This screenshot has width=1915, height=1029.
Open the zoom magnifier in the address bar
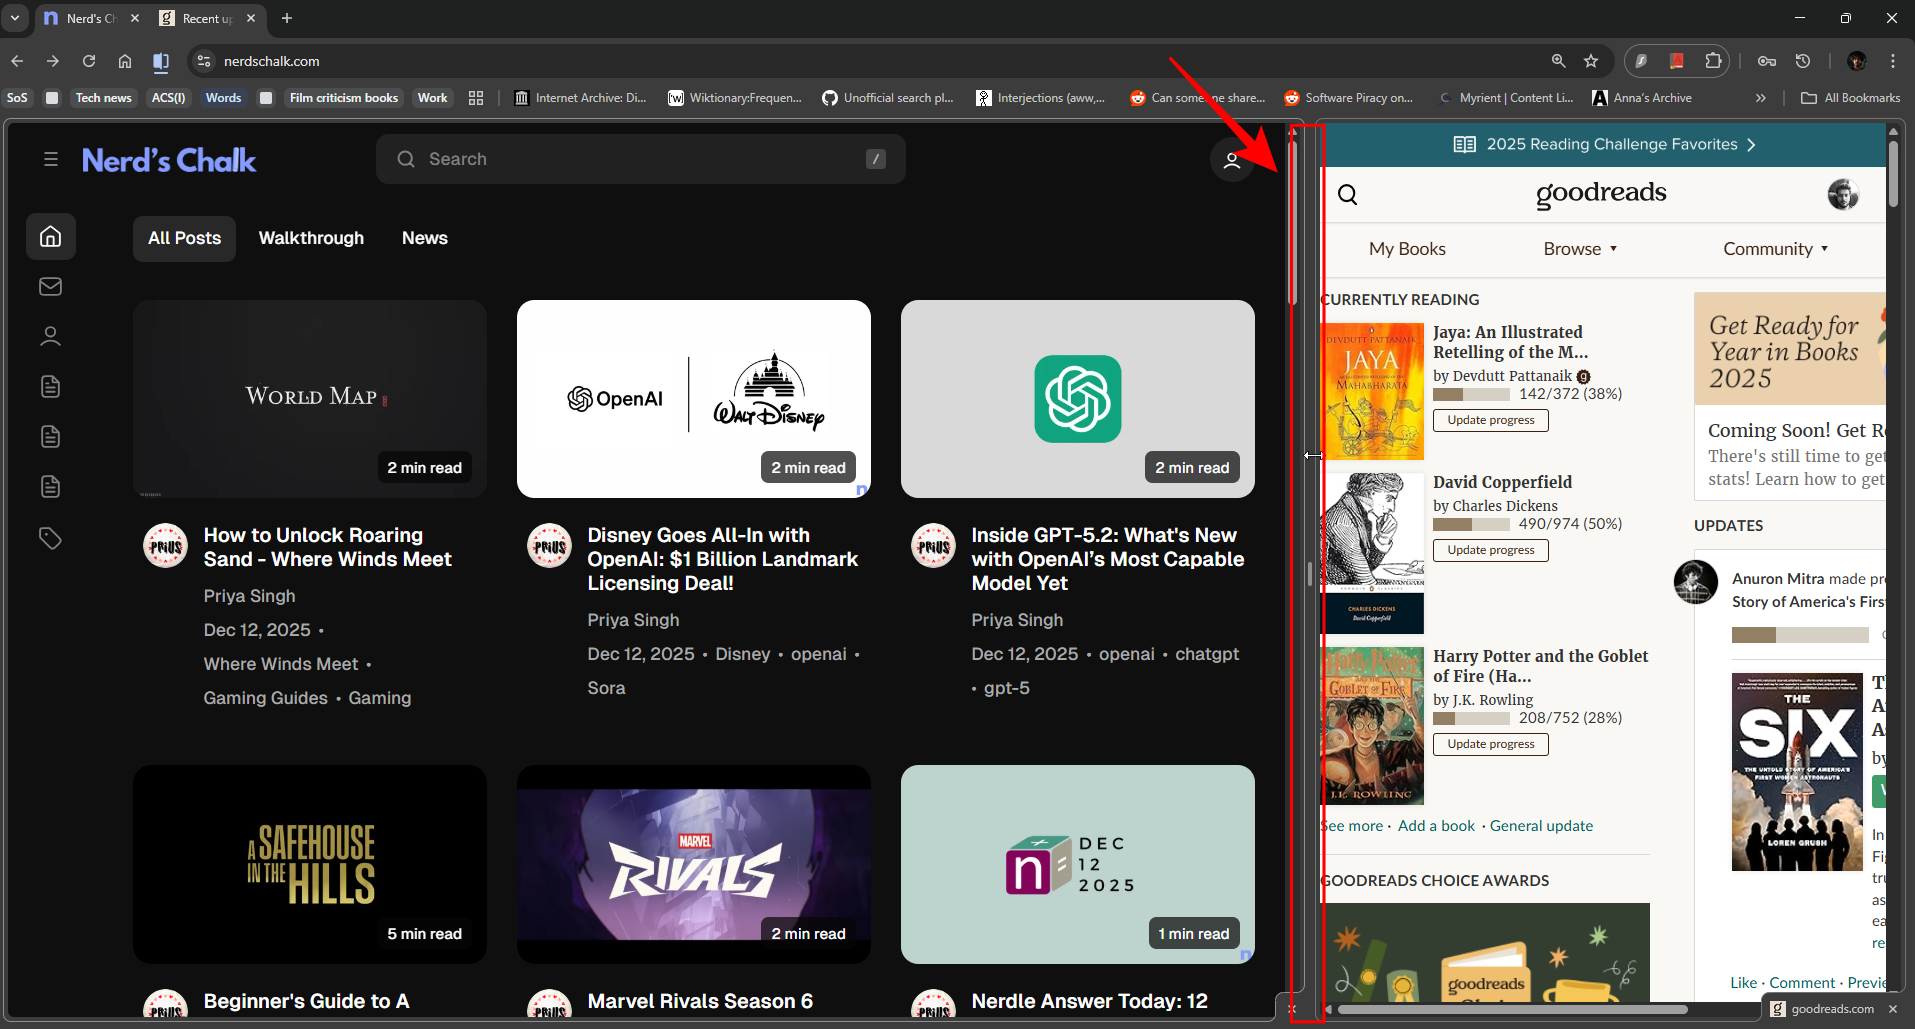coord(1558,61)
